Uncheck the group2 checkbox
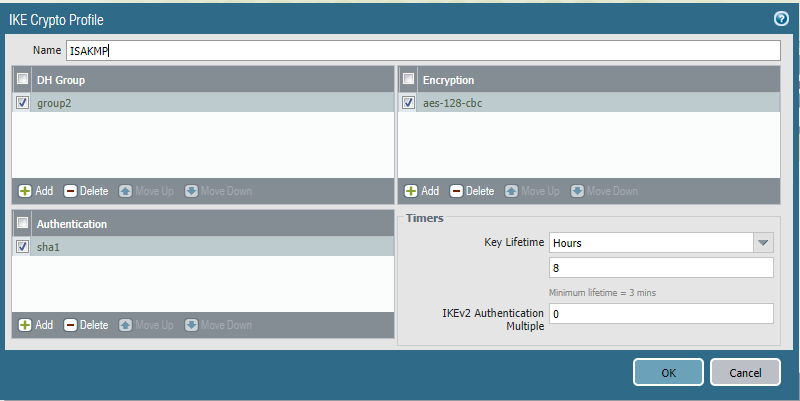 (22, 103)
